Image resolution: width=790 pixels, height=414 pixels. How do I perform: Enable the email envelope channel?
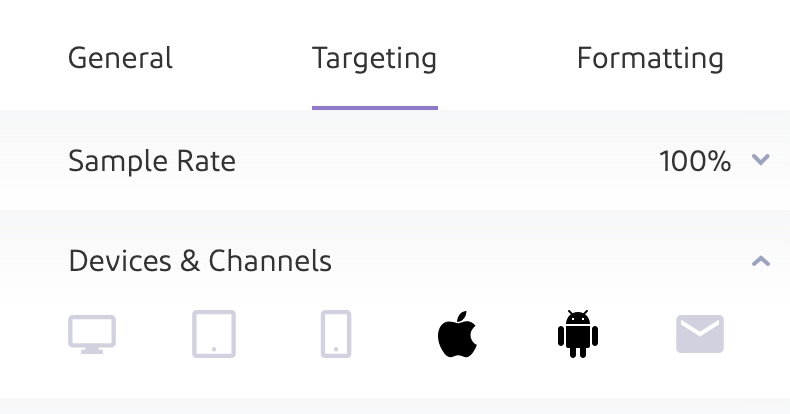[700, 334]
